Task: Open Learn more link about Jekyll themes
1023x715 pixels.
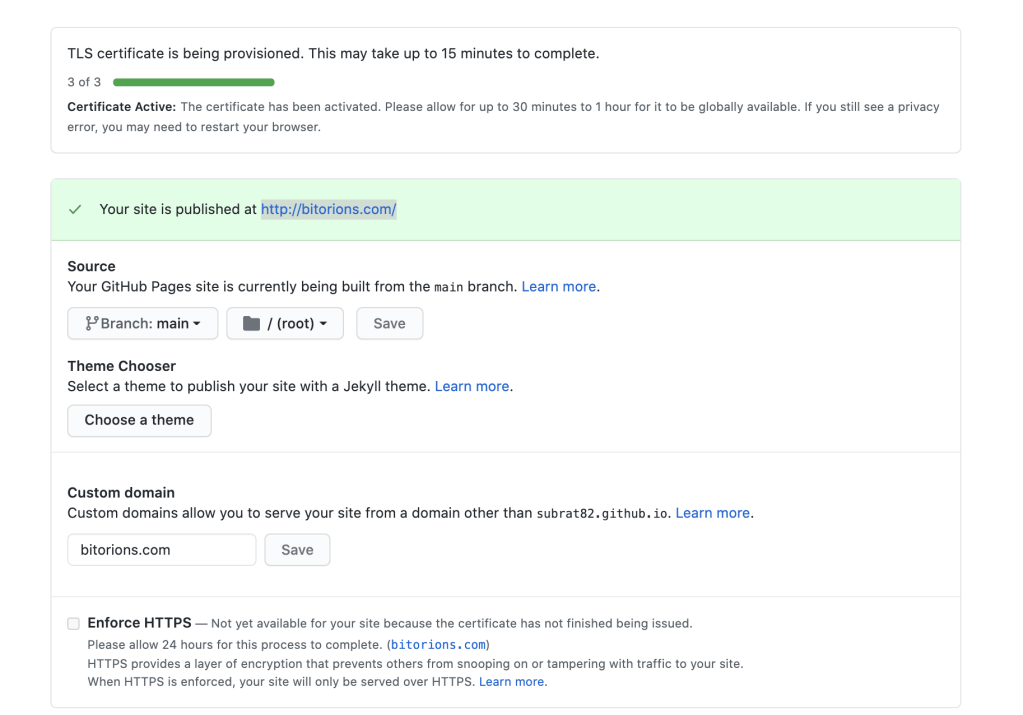Action: pos(472,386)
